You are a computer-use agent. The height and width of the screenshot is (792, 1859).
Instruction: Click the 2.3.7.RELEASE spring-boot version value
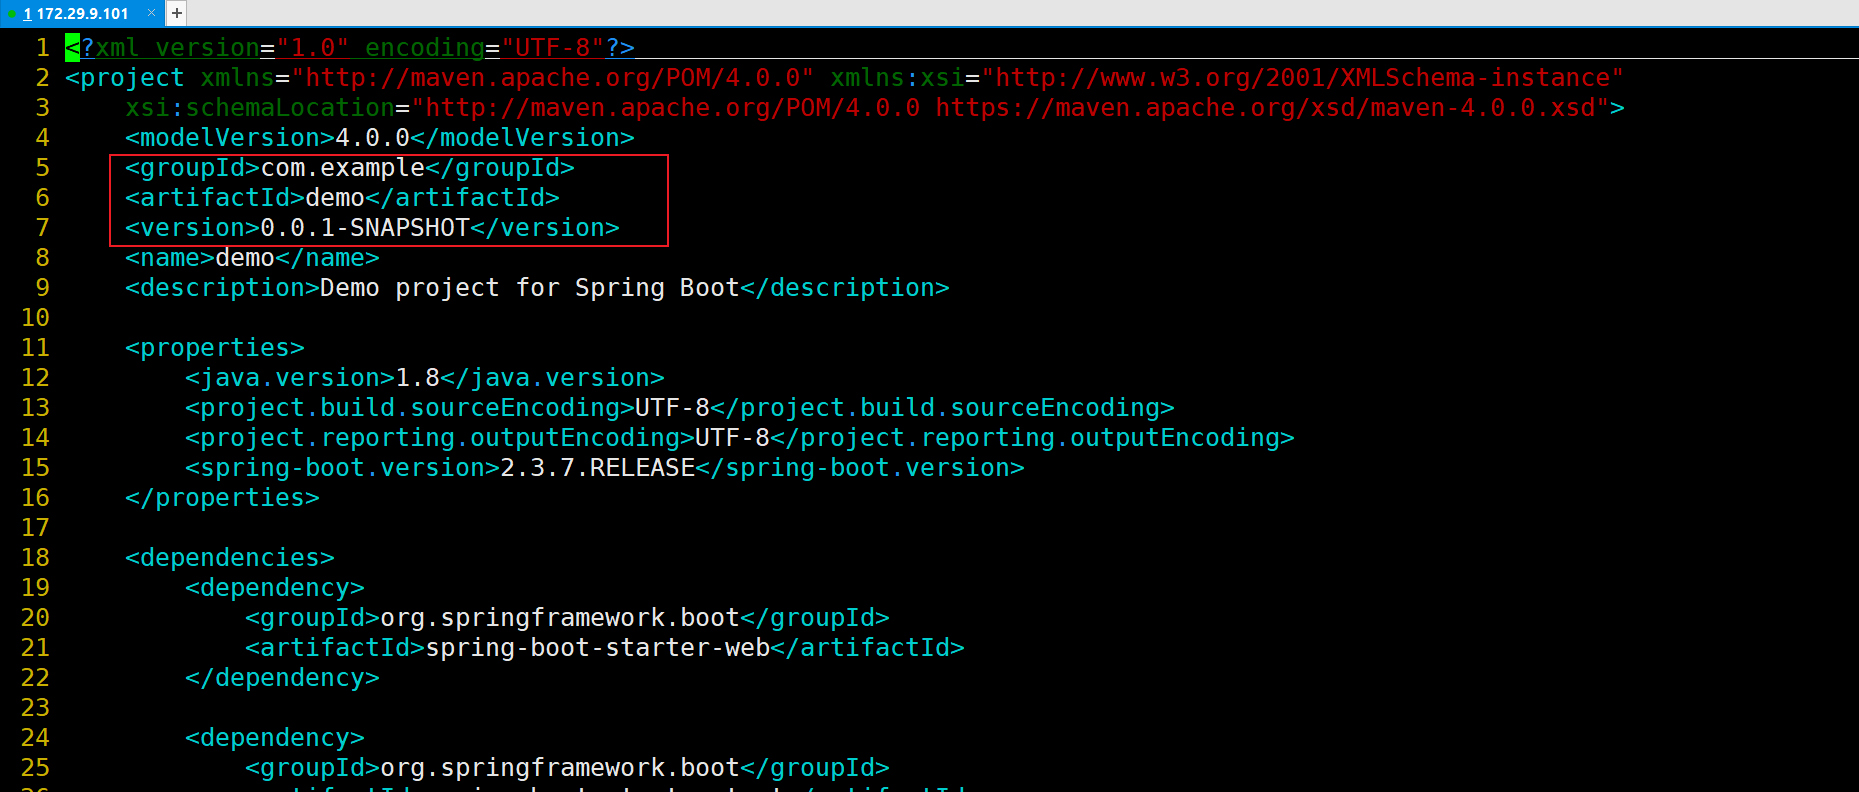(x=598, y=468)
